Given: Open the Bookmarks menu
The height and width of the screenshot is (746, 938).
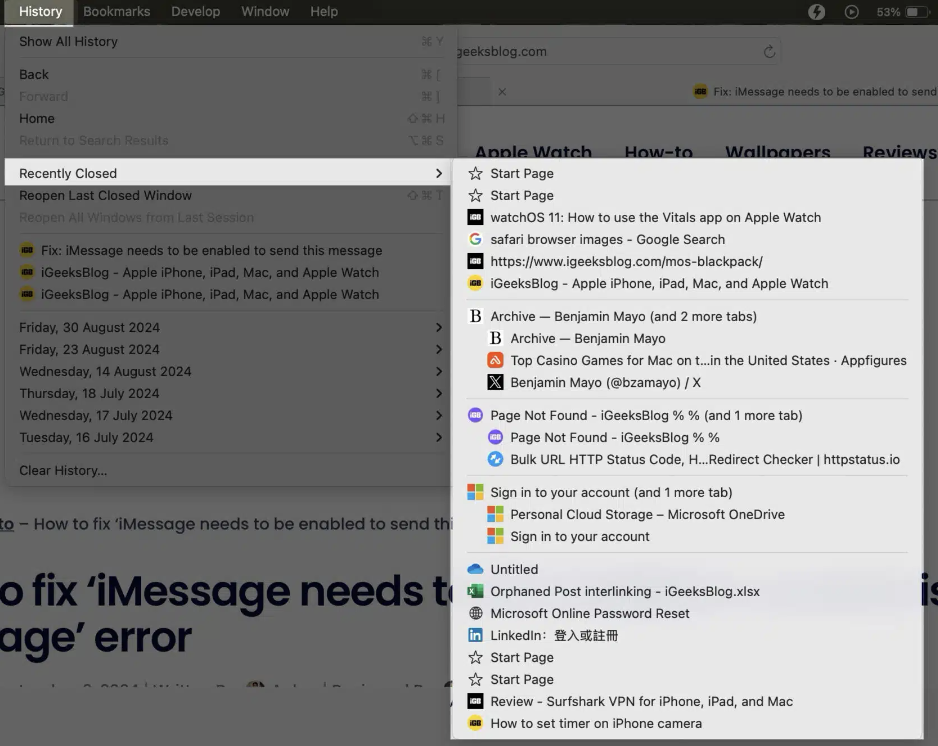Looking at the screenshot, I should (117, 12).
